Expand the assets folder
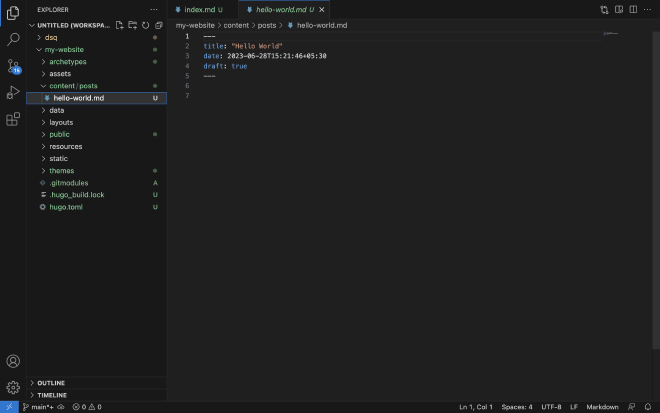The height and width of the screenshot is (413, 660). (x=96, y=74)
